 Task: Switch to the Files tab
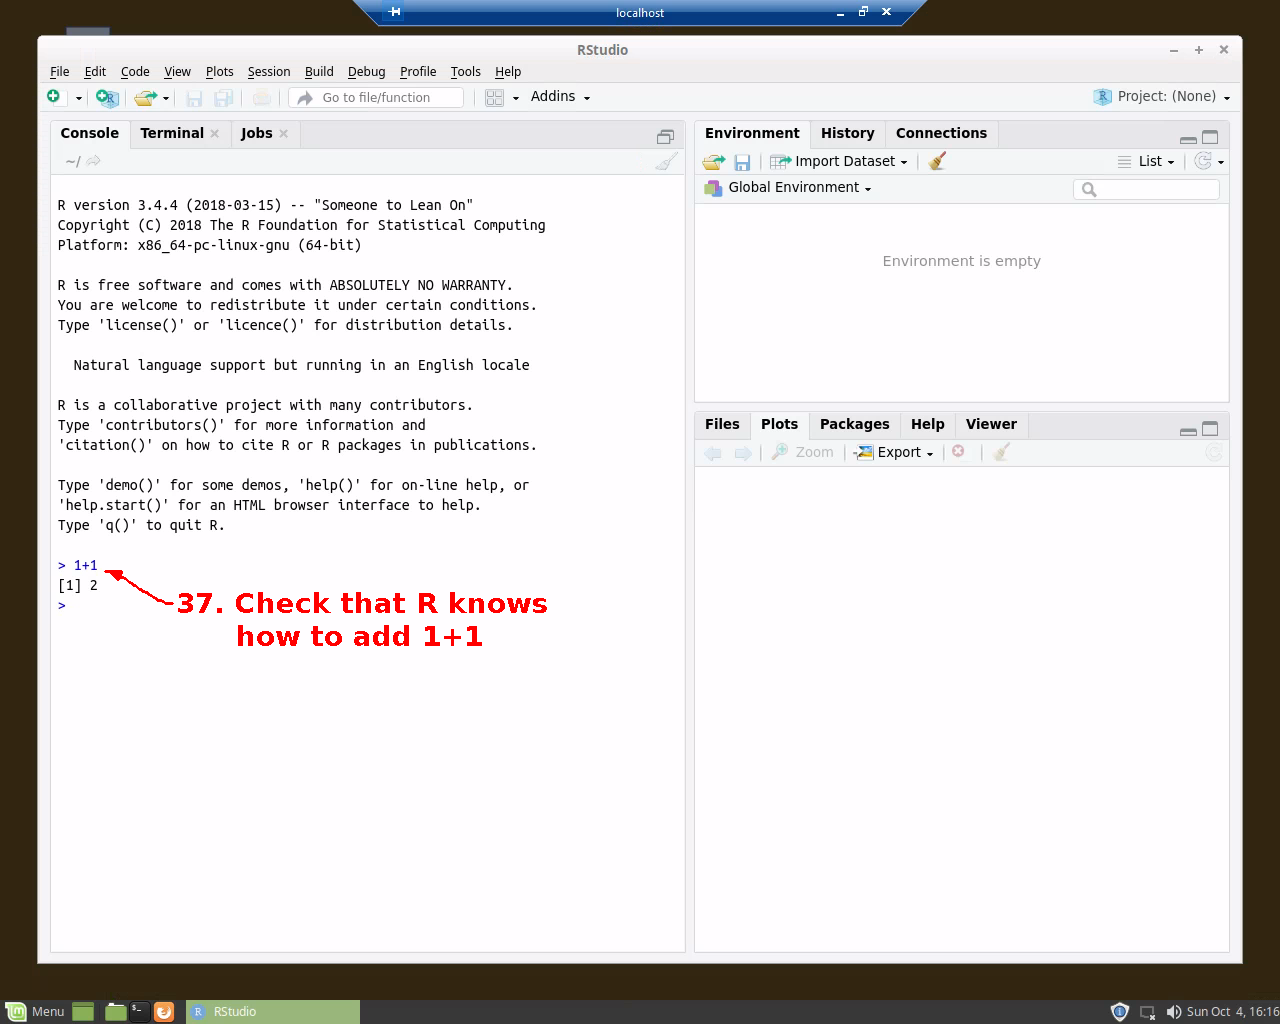722,424
